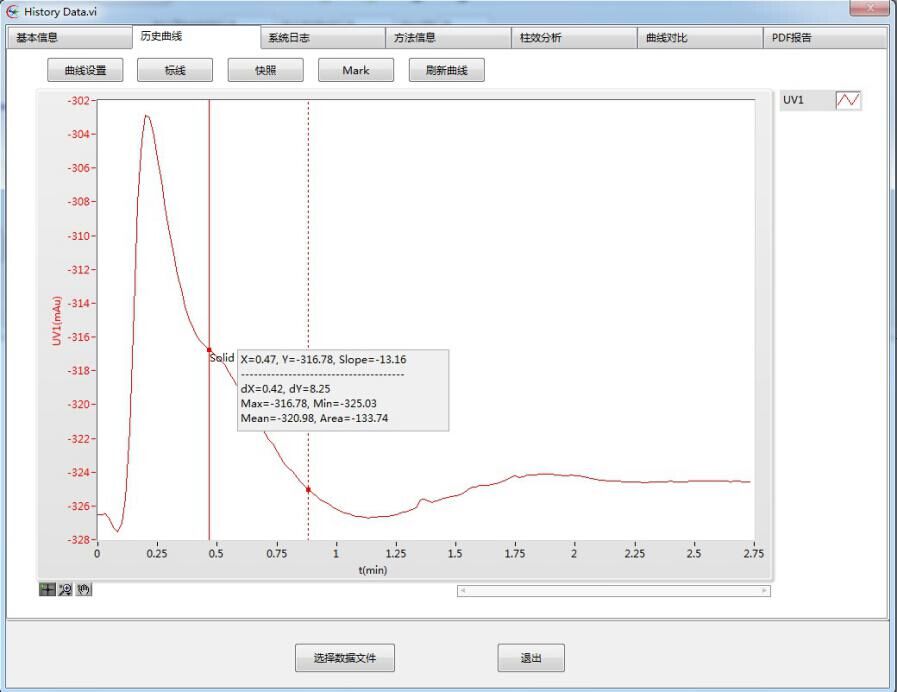Viewport: 897px width, 692px height.
Task: Click the 标线 button
Action: tap(175, 71)
